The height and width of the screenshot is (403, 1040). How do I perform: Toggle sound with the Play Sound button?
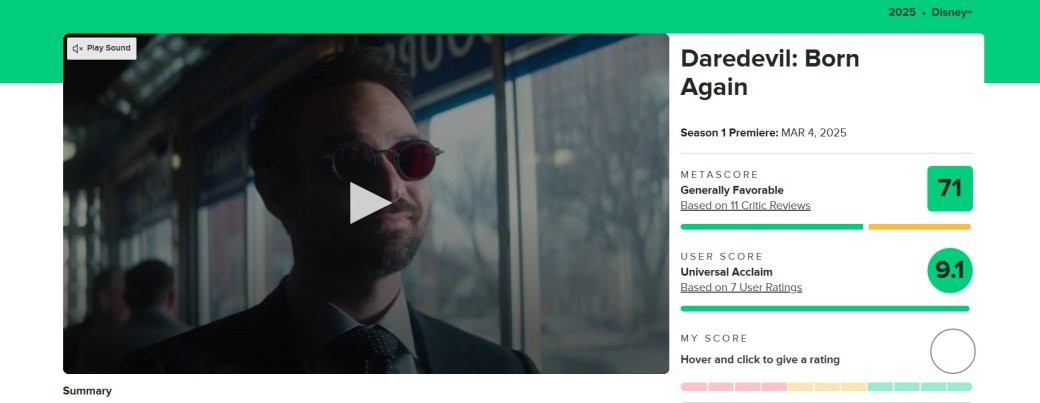click(x=101, y=48)
